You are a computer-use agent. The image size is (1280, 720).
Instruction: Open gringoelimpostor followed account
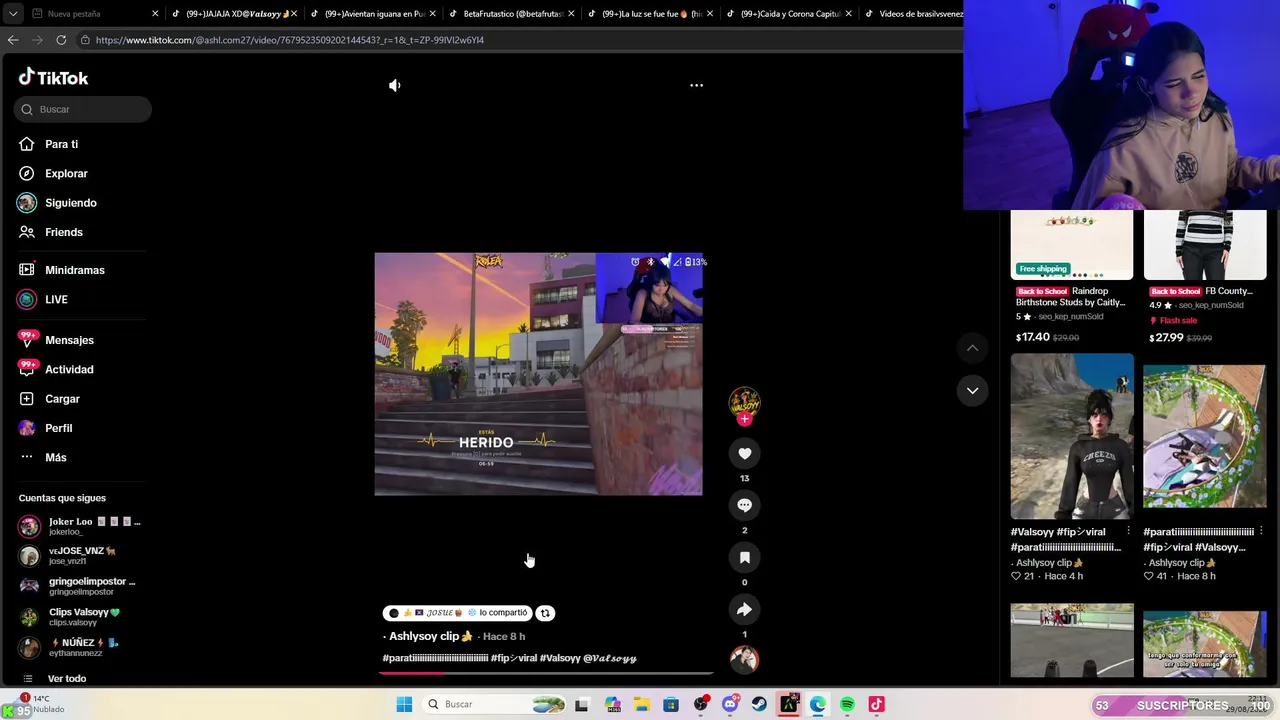coord(80,586)
